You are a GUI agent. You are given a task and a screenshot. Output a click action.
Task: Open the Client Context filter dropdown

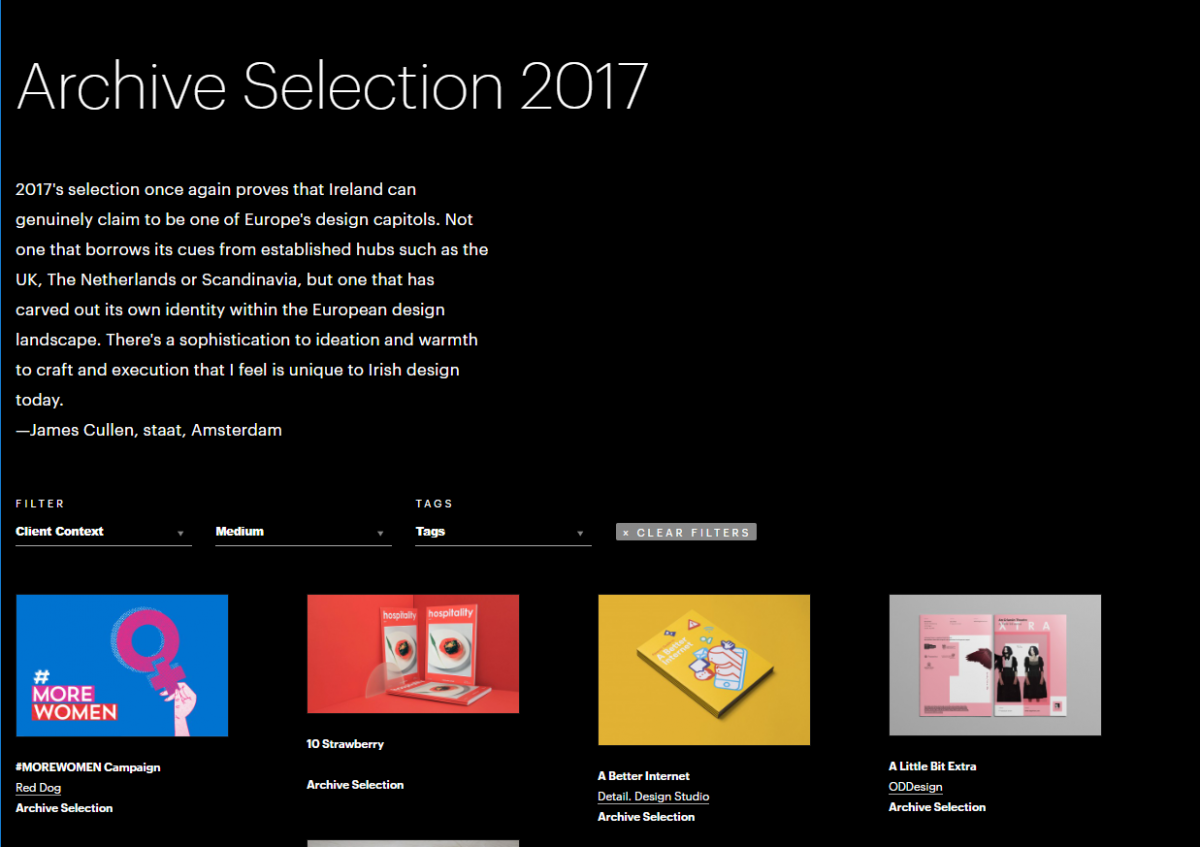click(x=103, y=532)
